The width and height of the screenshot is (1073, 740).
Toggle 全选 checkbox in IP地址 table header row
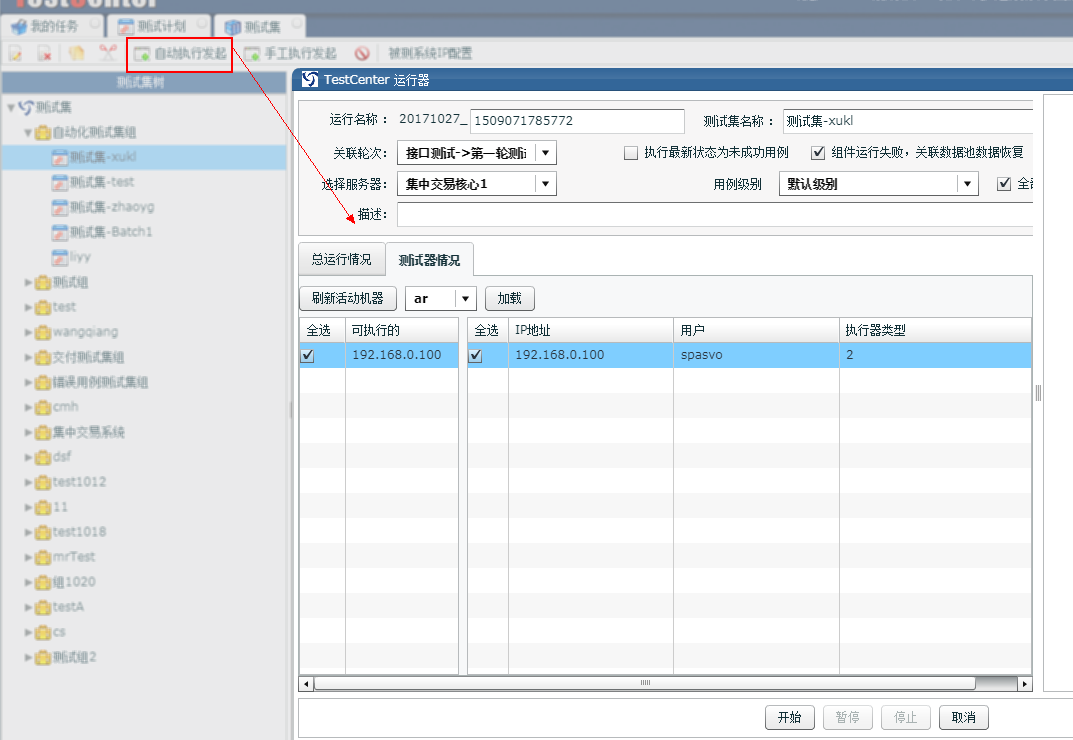click(477, 356)
